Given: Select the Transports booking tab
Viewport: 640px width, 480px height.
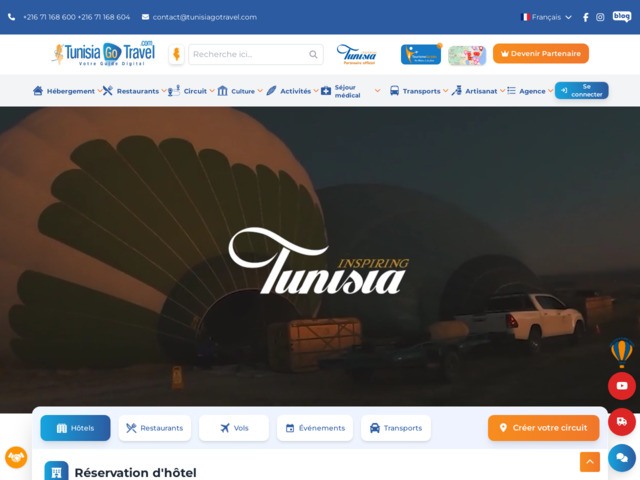Looking at the screenshot, I should click(396, 428).
